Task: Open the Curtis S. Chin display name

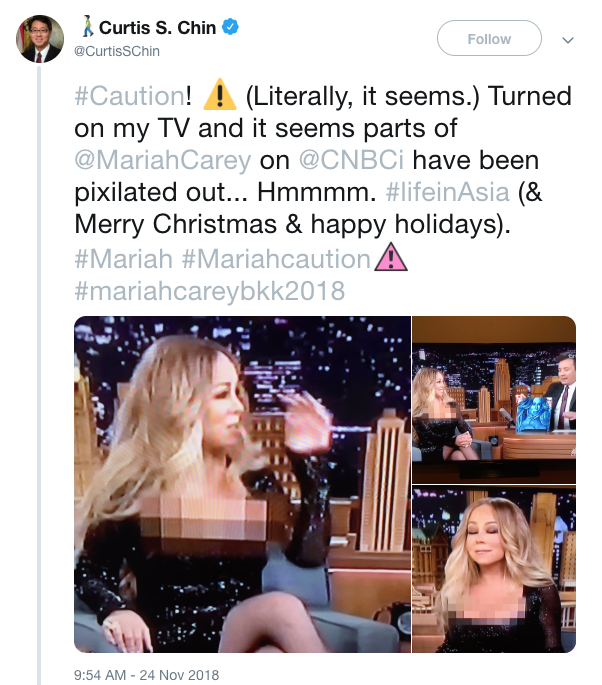Action: (x=157, y=28)
